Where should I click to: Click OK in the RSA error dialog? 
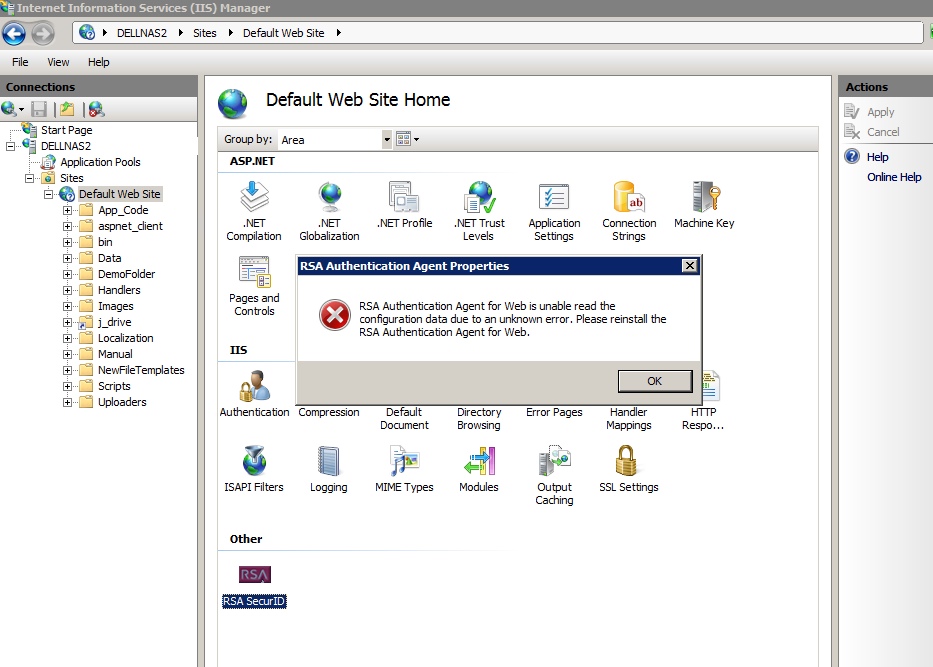click(x=654, y=381)
